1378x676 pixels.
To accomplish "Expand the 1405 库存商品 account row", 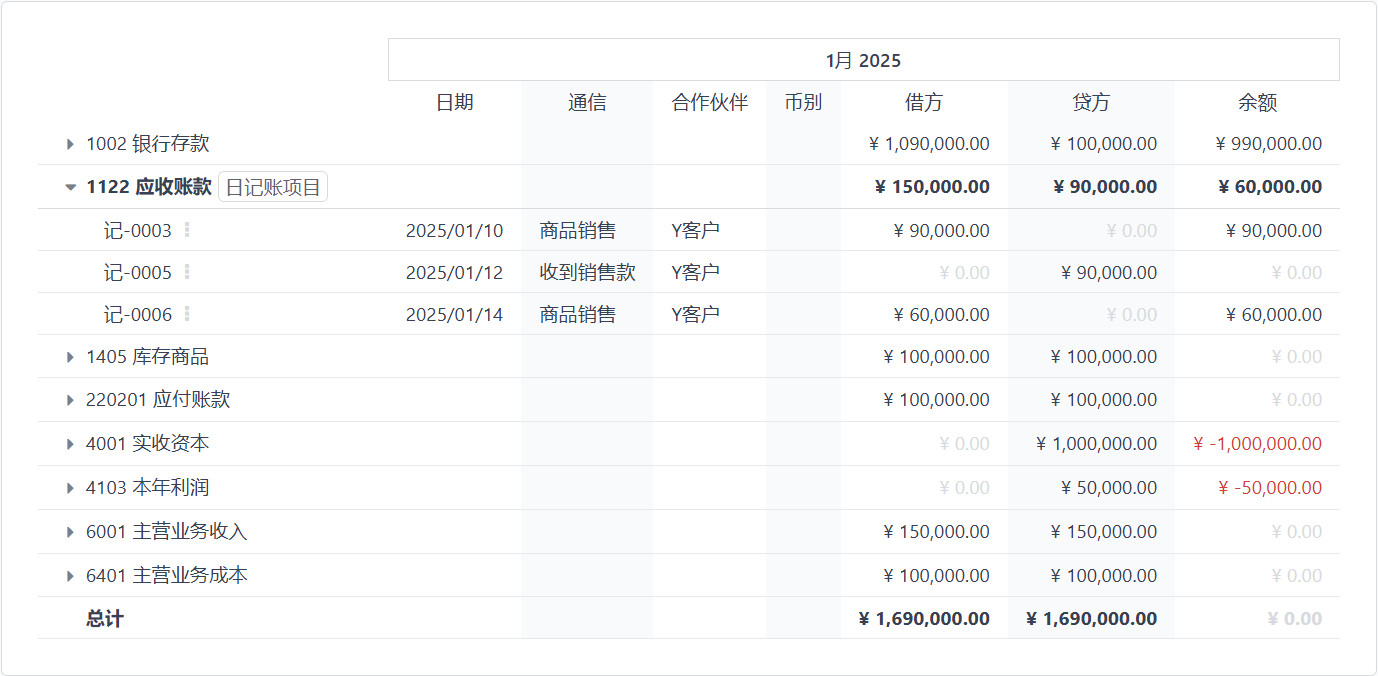I will coord(70,357).
